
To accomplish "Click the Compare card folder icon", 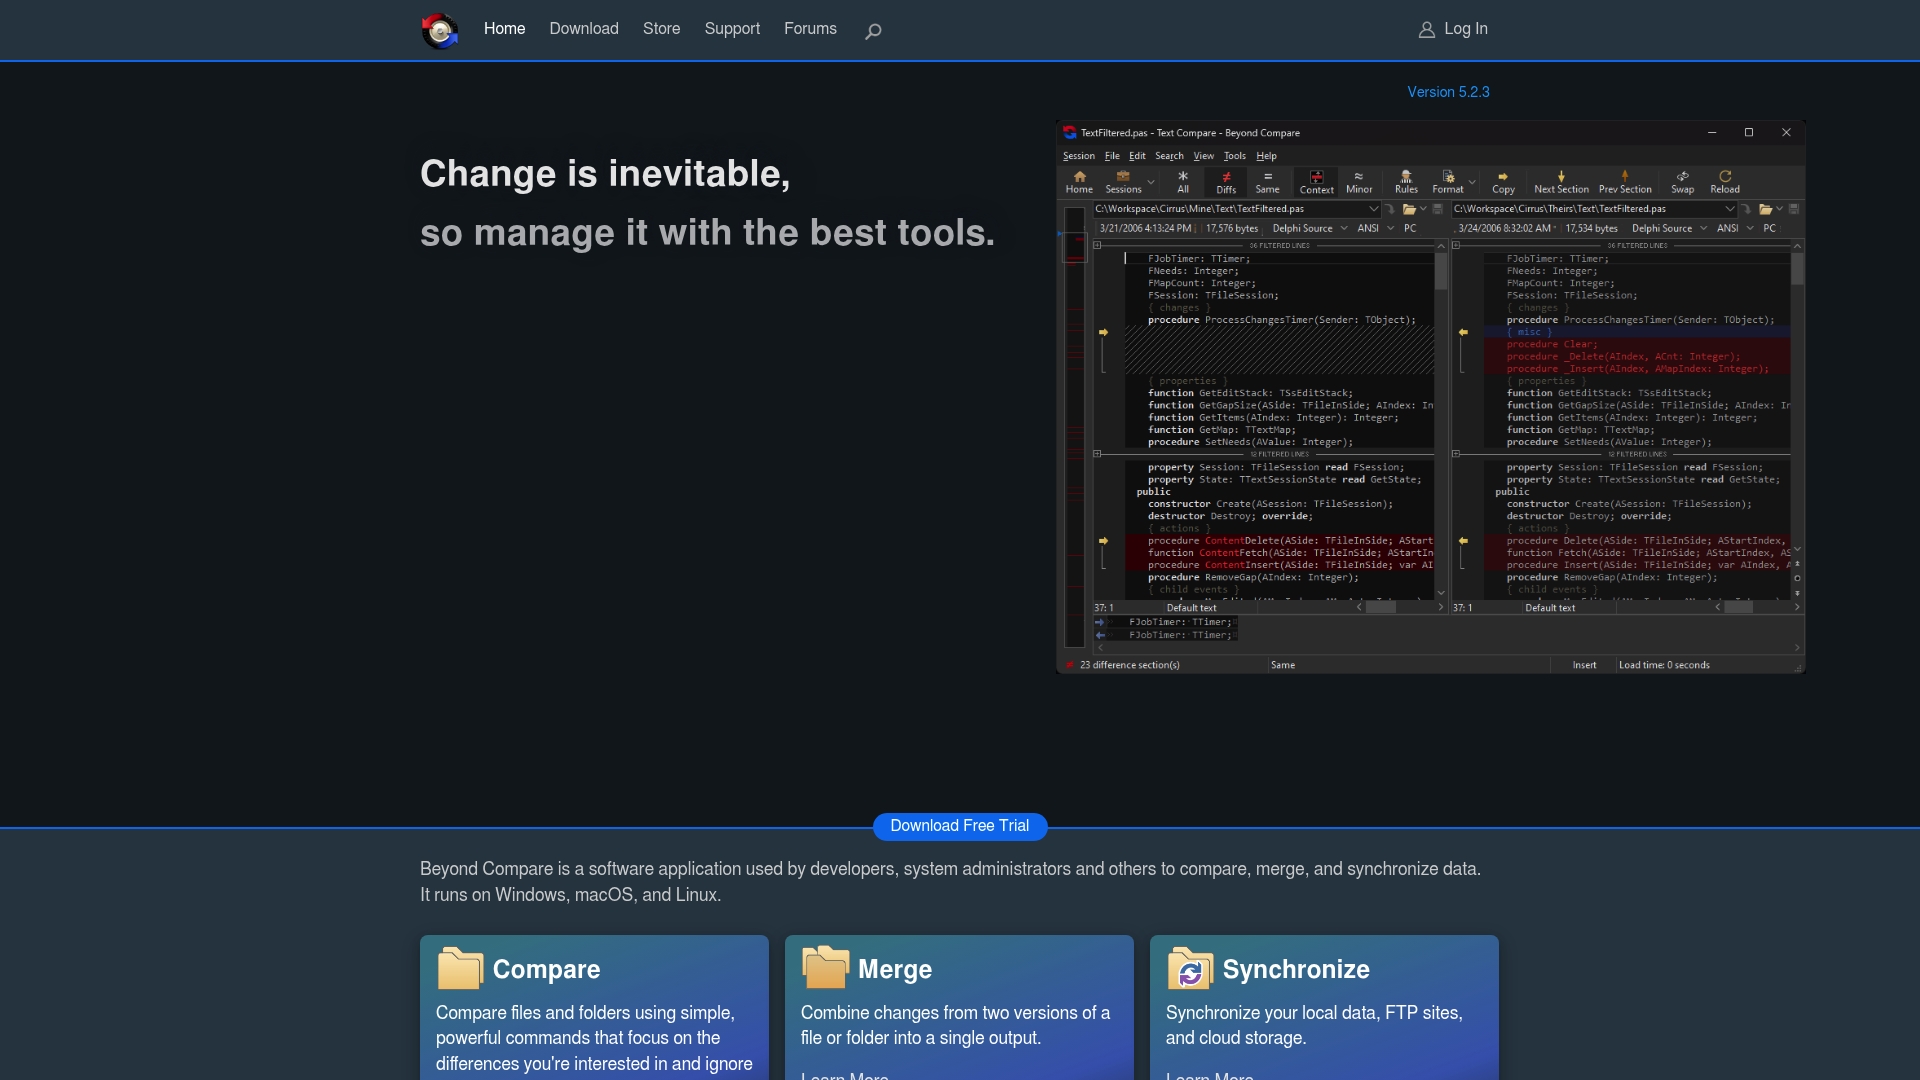I will (460, 968).
